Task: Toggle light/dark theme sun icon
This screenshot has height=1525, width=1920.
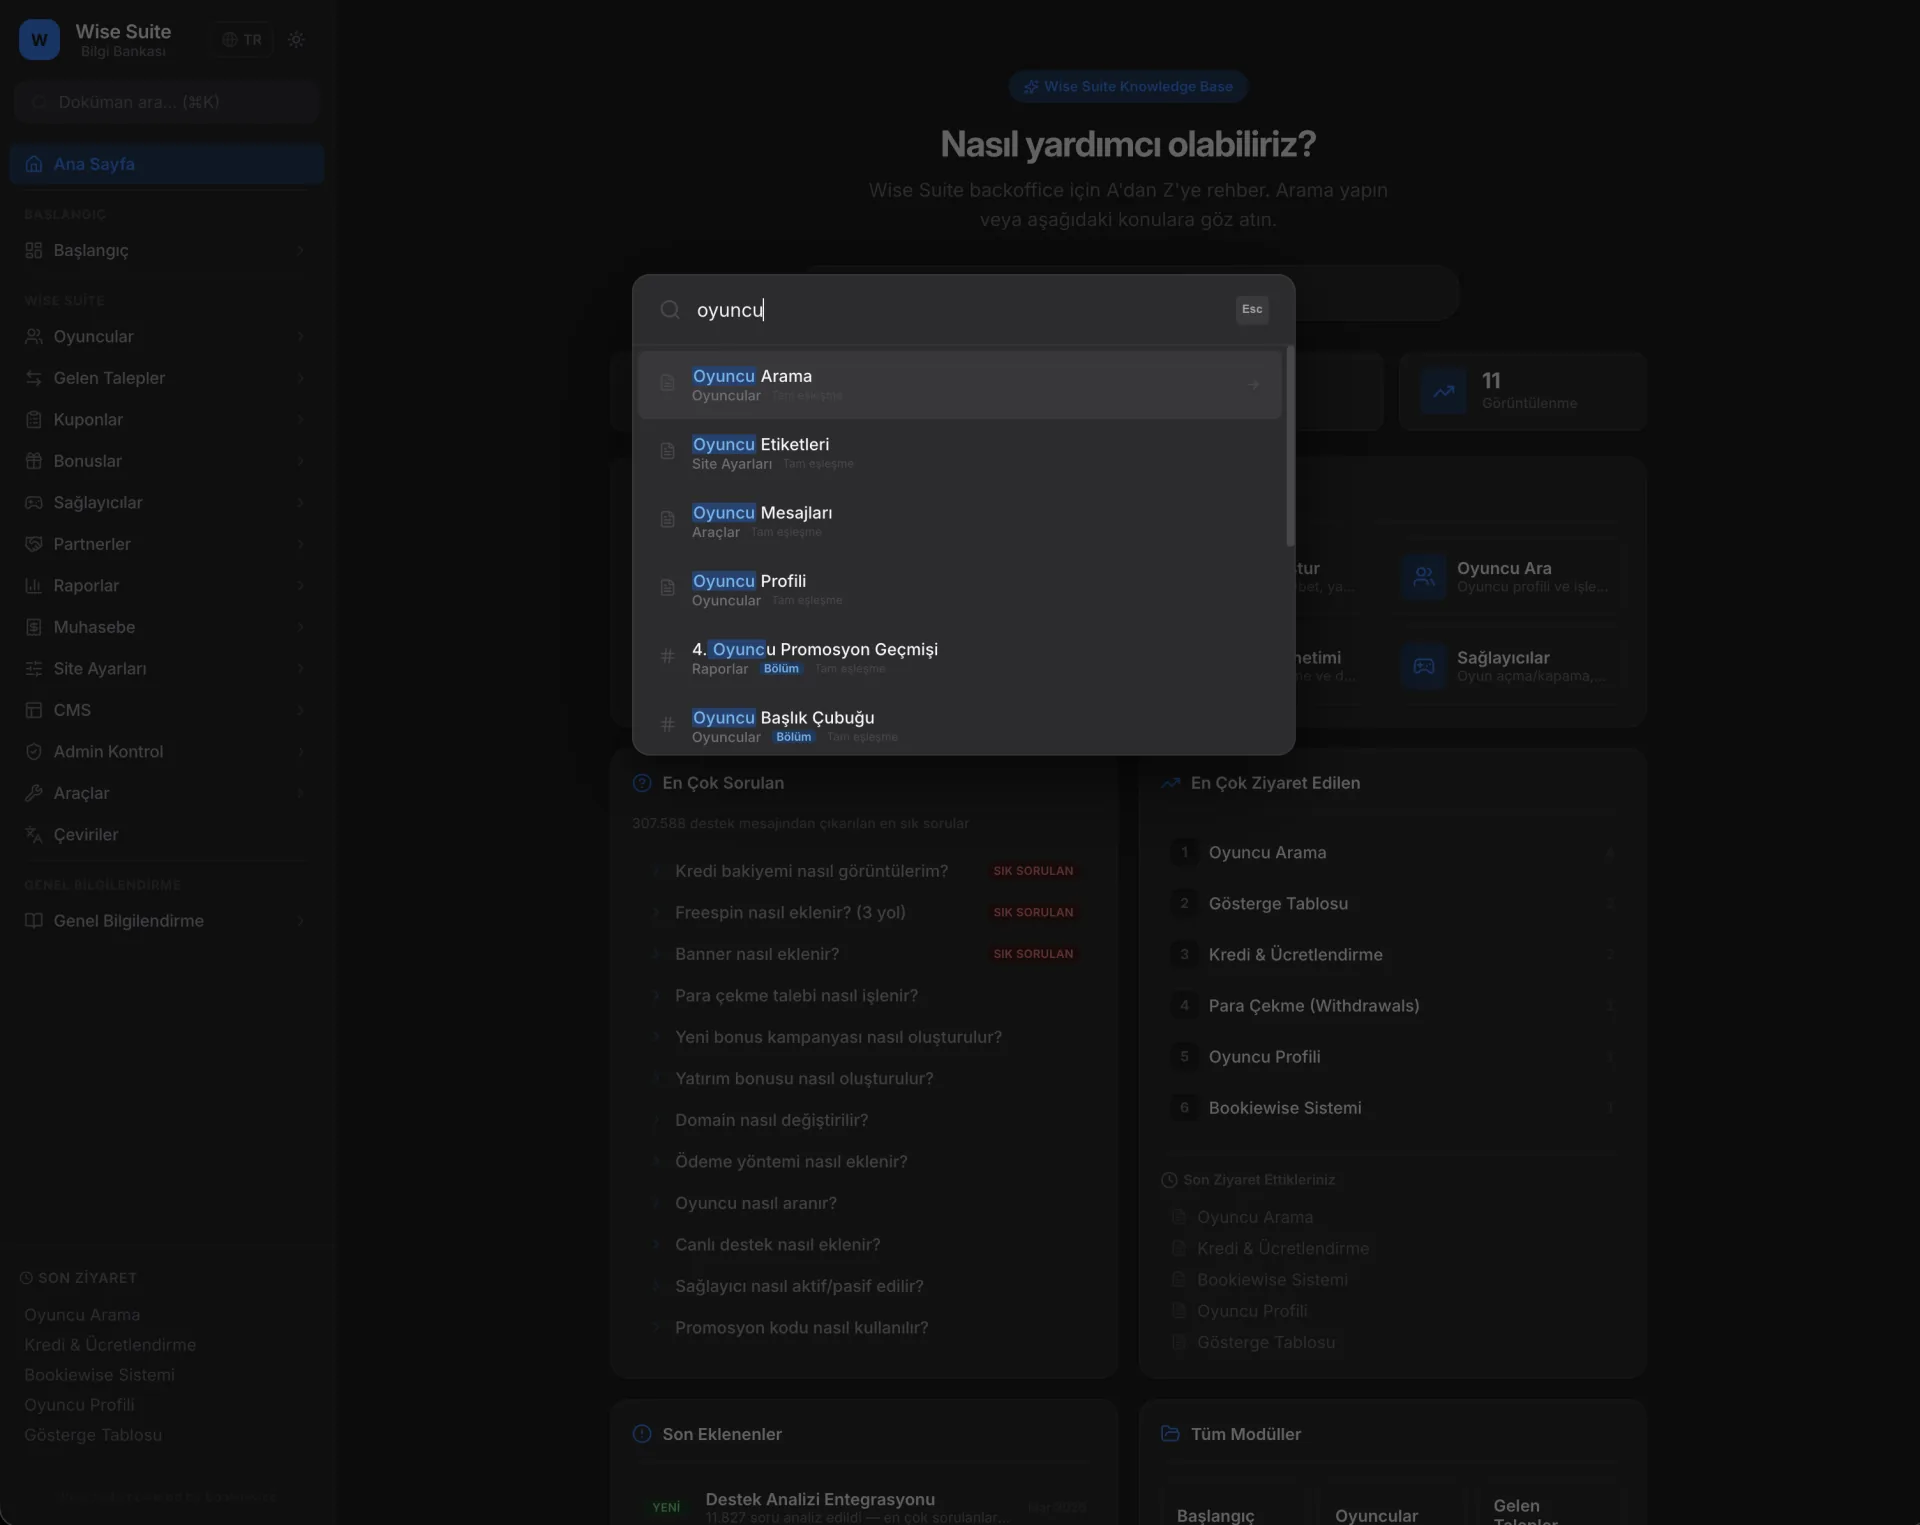Action: click(x=296, y=40)
